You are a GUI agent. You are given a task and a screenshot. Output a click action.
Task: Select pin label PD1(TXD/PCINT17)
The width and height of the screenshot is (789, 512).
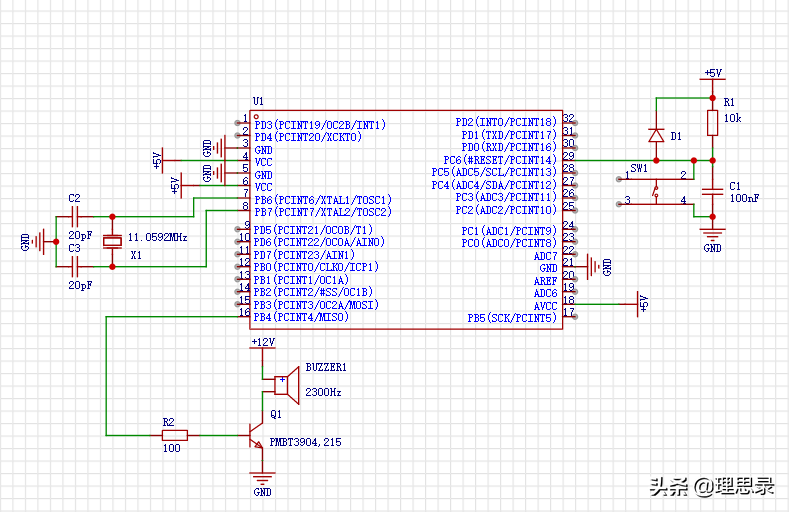(x=509, y=135)
